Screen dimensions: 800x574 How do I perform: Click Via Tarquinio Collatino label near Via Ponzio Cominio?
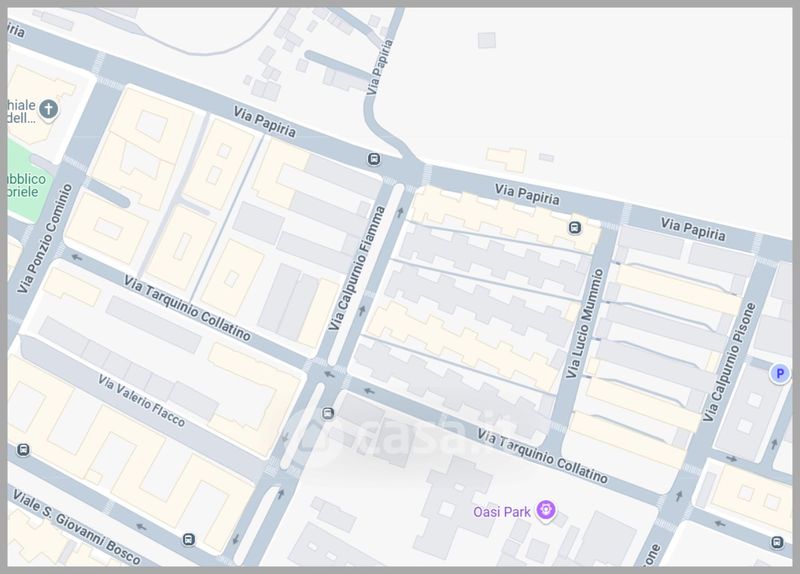[x=187, y=308]
